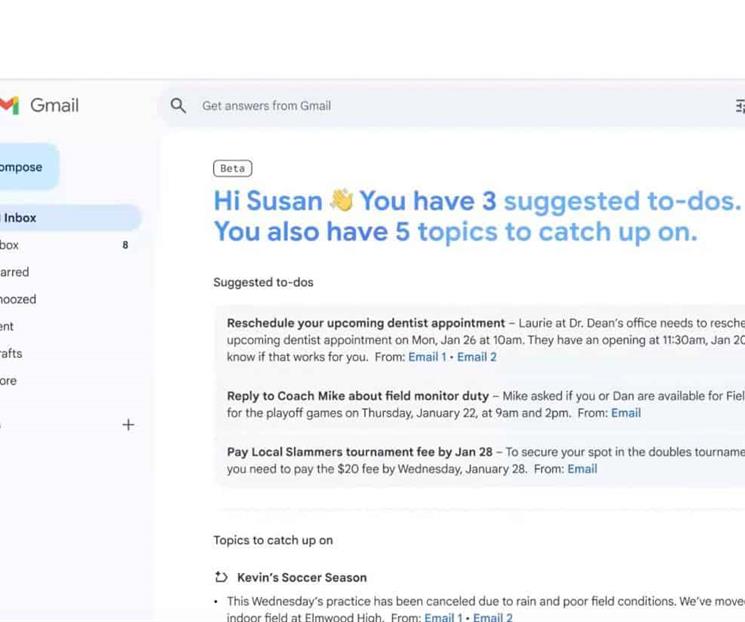Click the Gmail logo icon

click(9, 105)
